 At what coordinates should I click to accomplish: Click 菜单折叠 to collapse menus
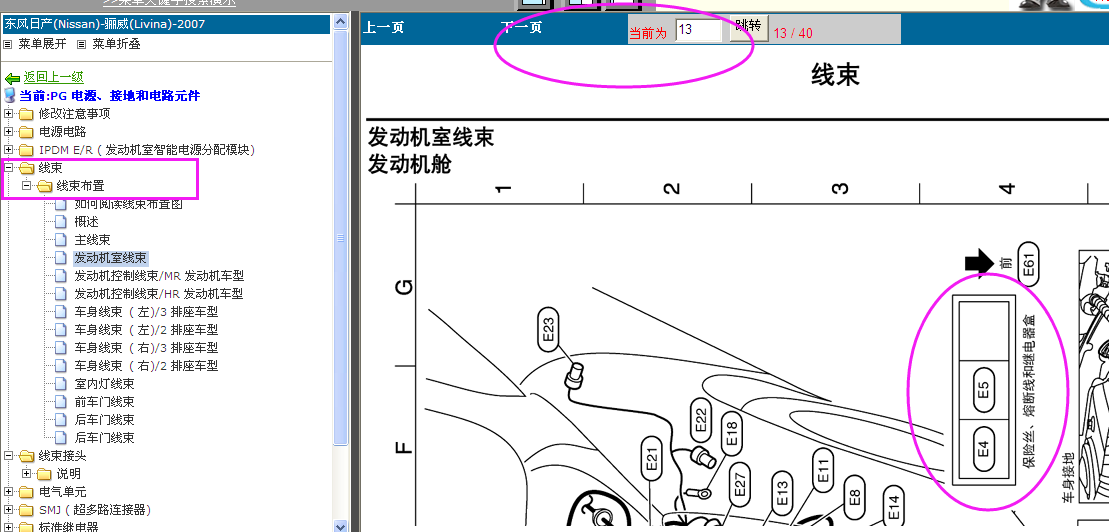(116, 44)
